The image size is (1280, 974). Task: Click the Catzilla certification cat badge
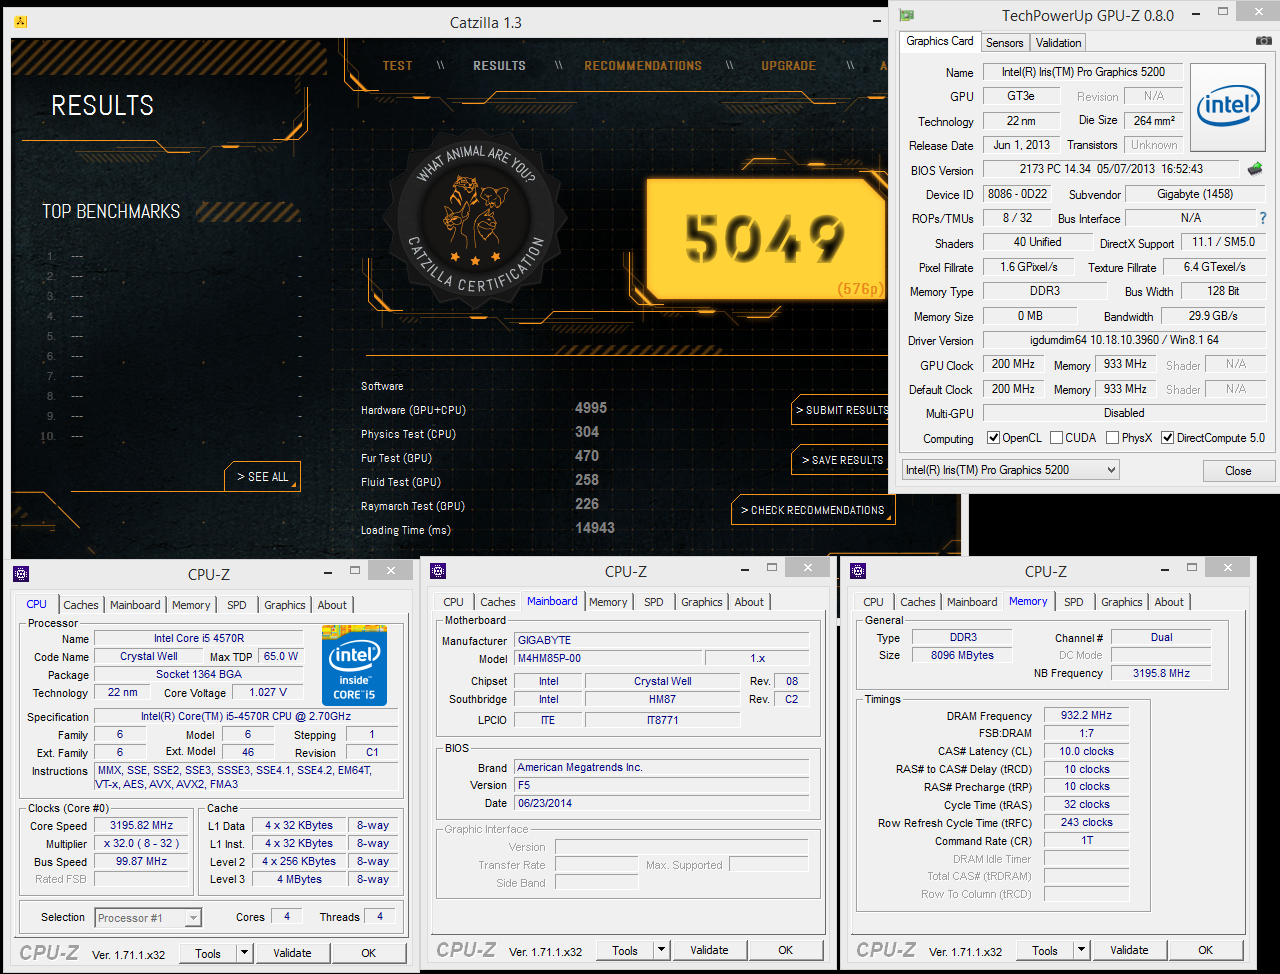[x=476, y=216]
